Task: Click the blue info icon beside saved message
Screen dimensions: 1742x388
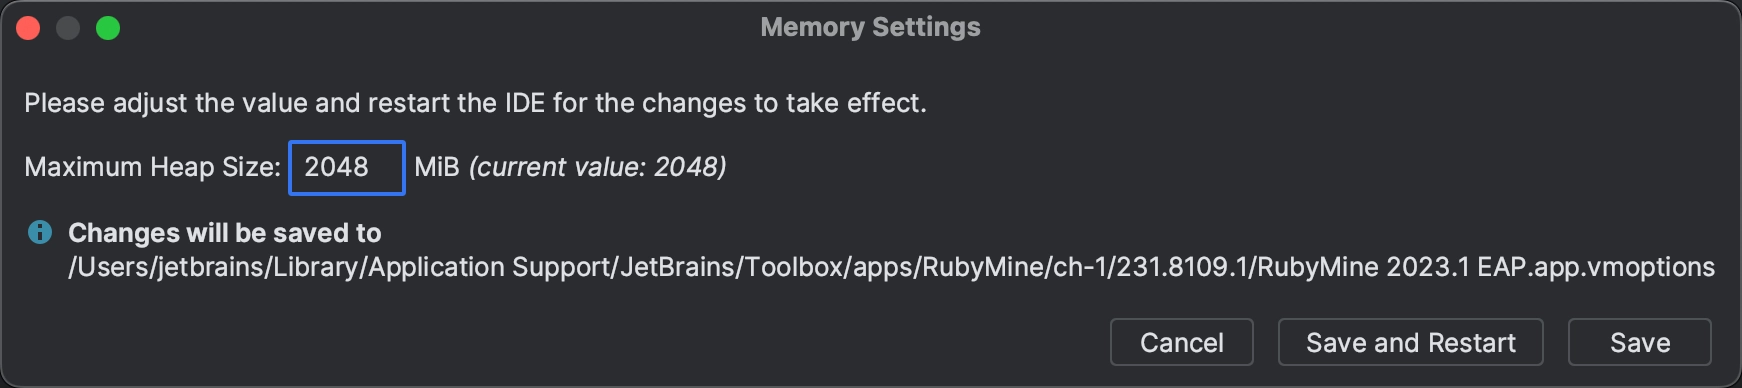Action: click(40, 233)
